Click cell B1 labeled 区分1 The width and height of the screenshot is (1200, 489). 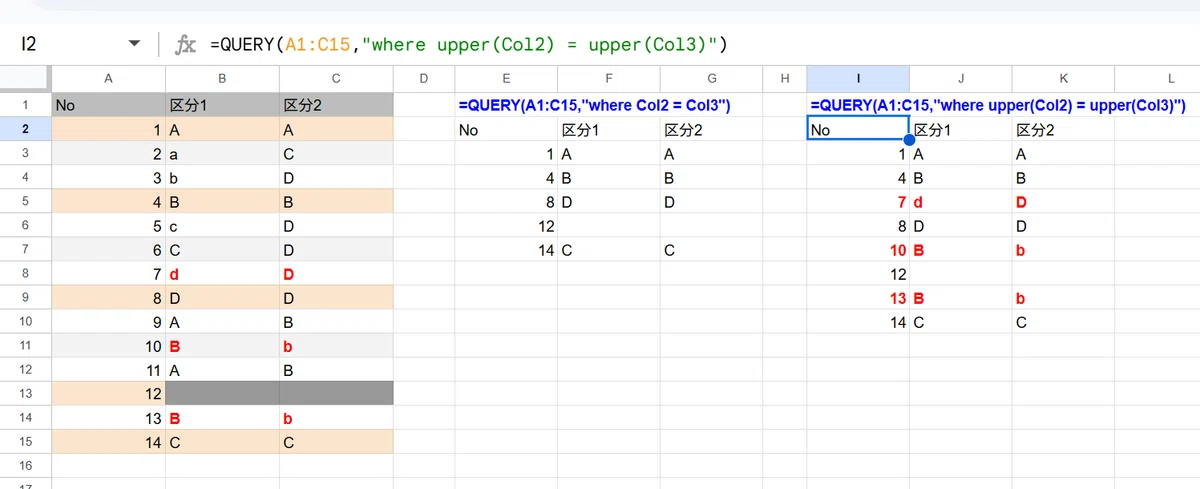tap(222, 105)
